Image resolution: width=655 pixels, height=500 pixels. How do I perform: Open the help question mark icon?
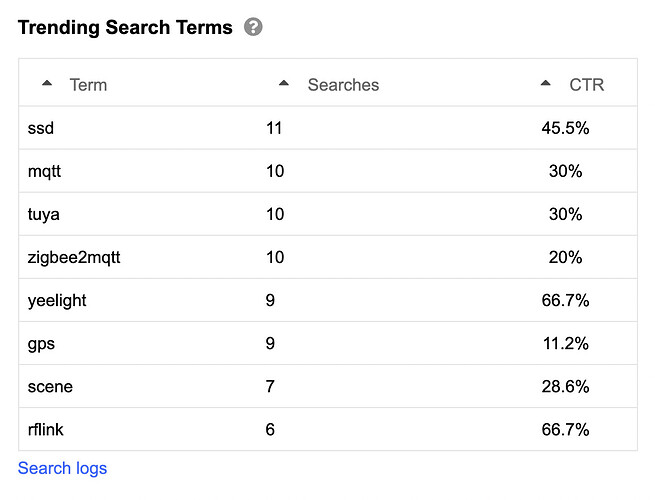253,27
